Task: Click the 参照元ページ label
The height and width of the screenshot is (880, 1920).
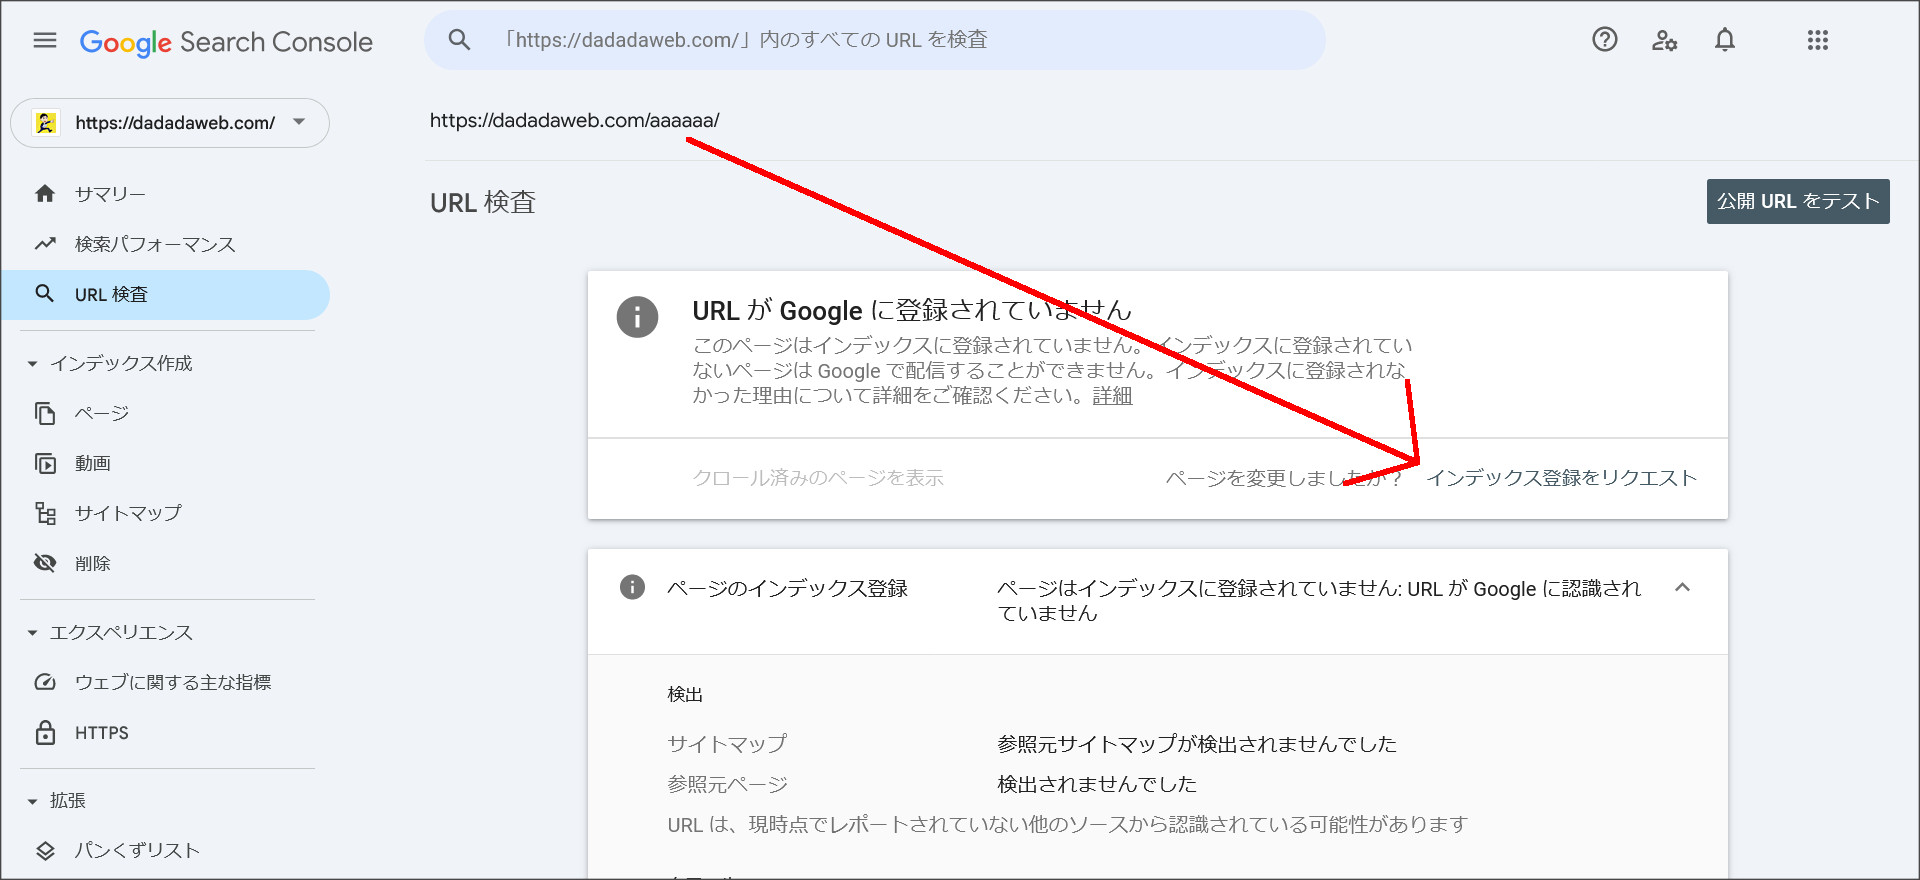Action: (728, 784)
